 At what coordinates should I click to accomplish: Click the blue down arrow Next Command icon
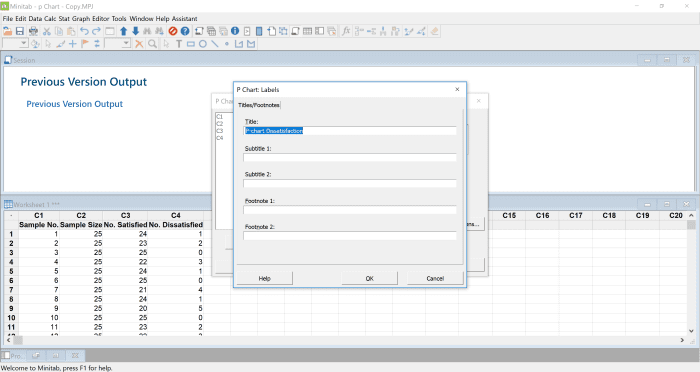(135, 31)
